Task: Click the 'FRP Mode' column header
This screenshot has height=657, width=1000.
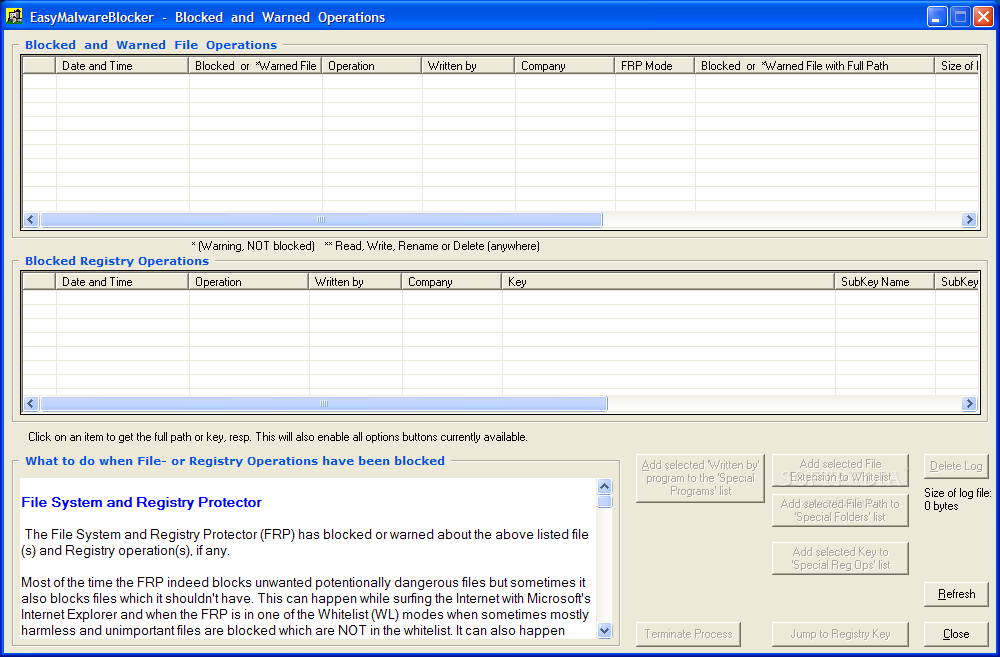Action: coord(654,65)
